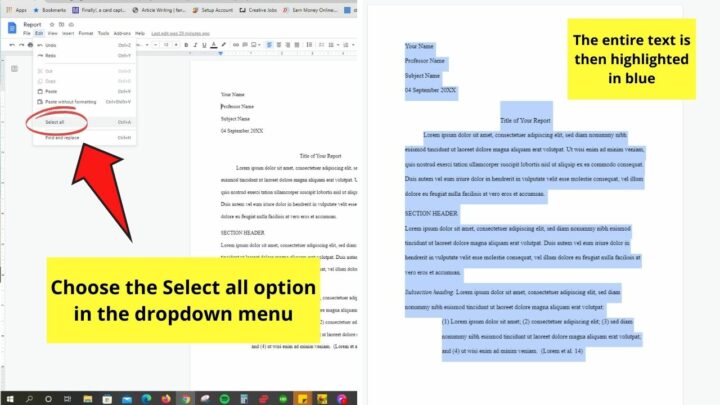Click the Line spacing icon
This screenshot has height=405, width=720.
[x=309, y=45]
